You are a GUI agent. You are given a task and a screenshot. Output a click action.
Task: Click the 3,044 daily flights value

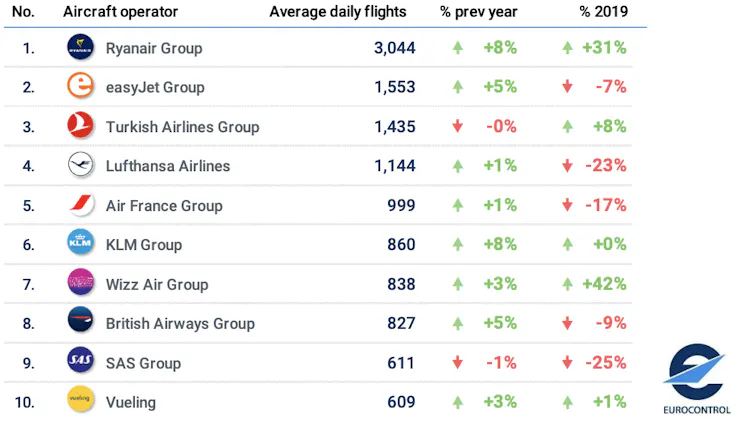click(x=394, y=48)
